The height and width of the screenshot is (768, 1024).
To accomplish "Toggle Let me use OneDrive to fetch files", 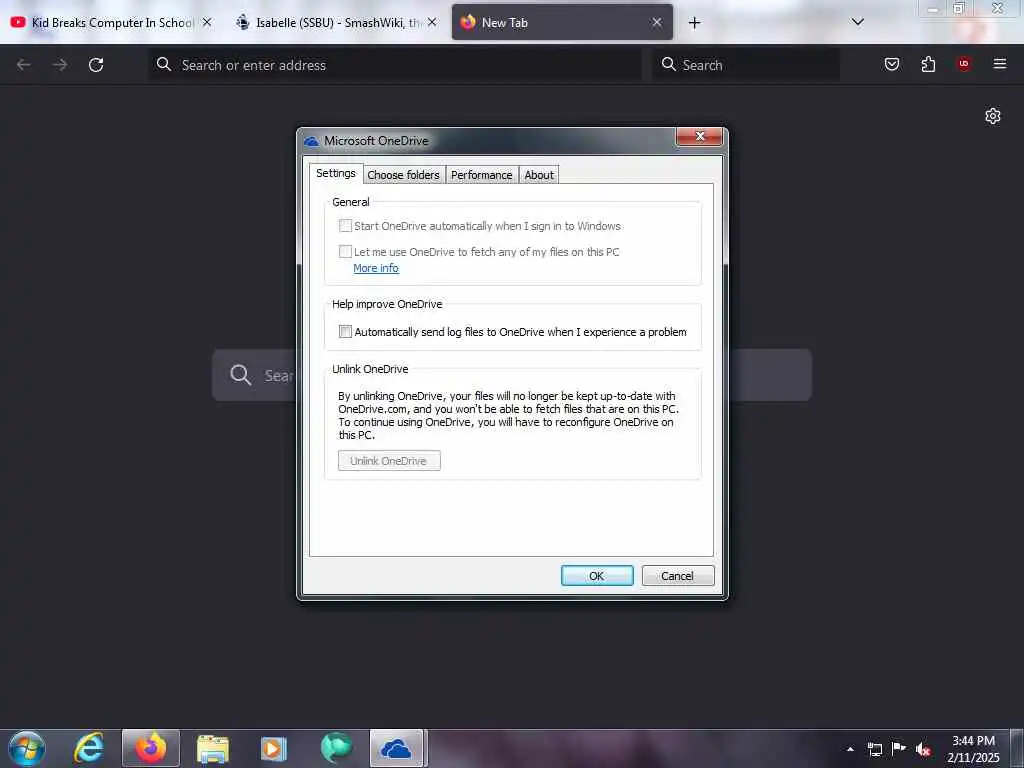I will 345,251.
